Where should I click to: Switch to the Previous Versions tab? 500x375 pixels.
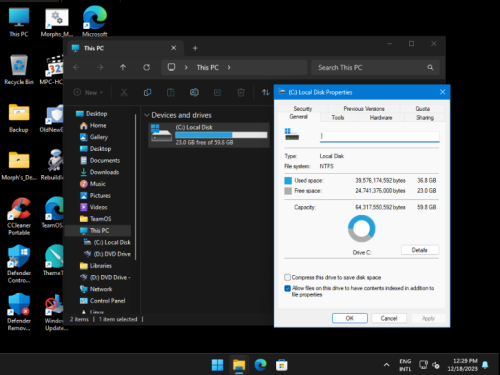tap(364, 109)
